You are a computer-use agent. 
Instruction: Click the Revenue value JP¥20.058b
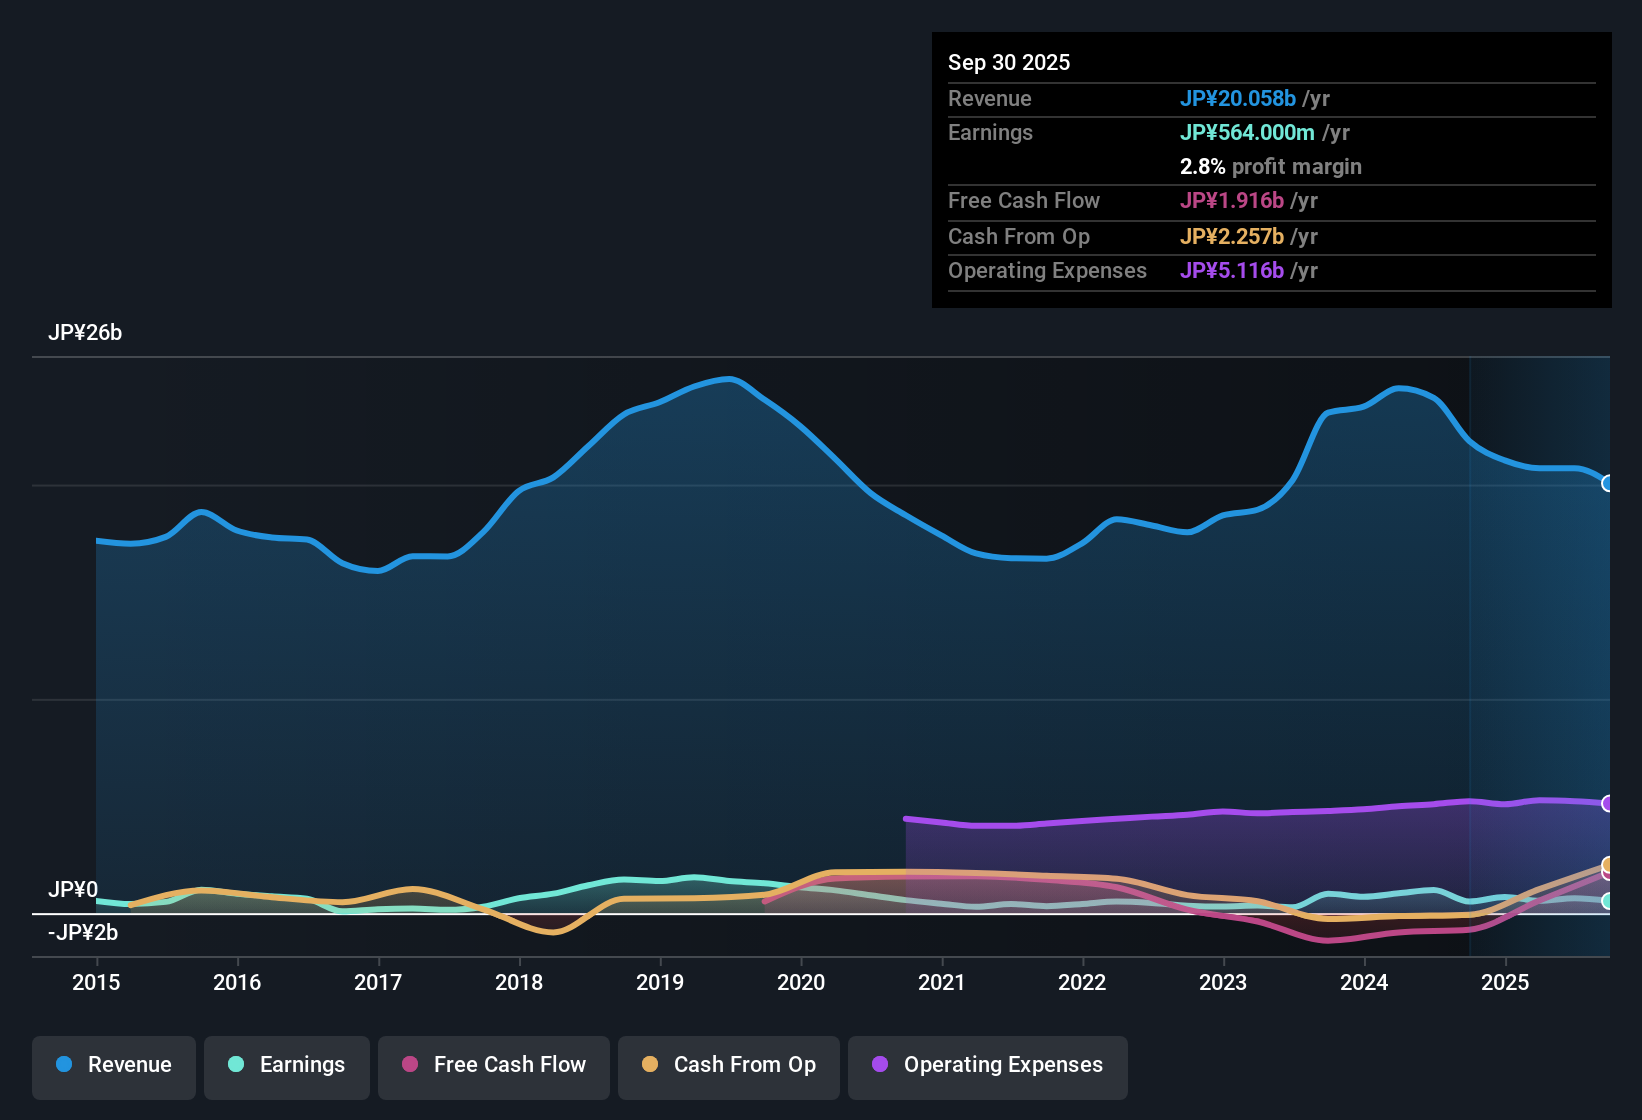tap(1240, 98)
